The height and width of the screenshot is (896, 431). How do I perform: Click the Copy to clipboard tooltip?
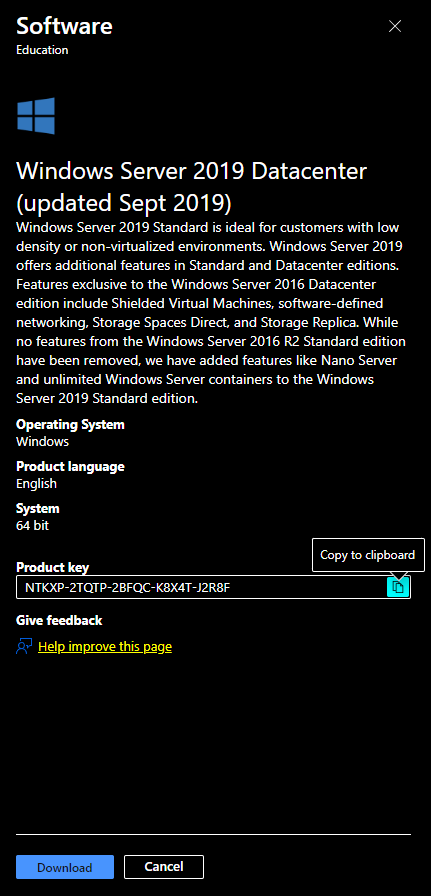pyautogui.click(x=368, y=555)
